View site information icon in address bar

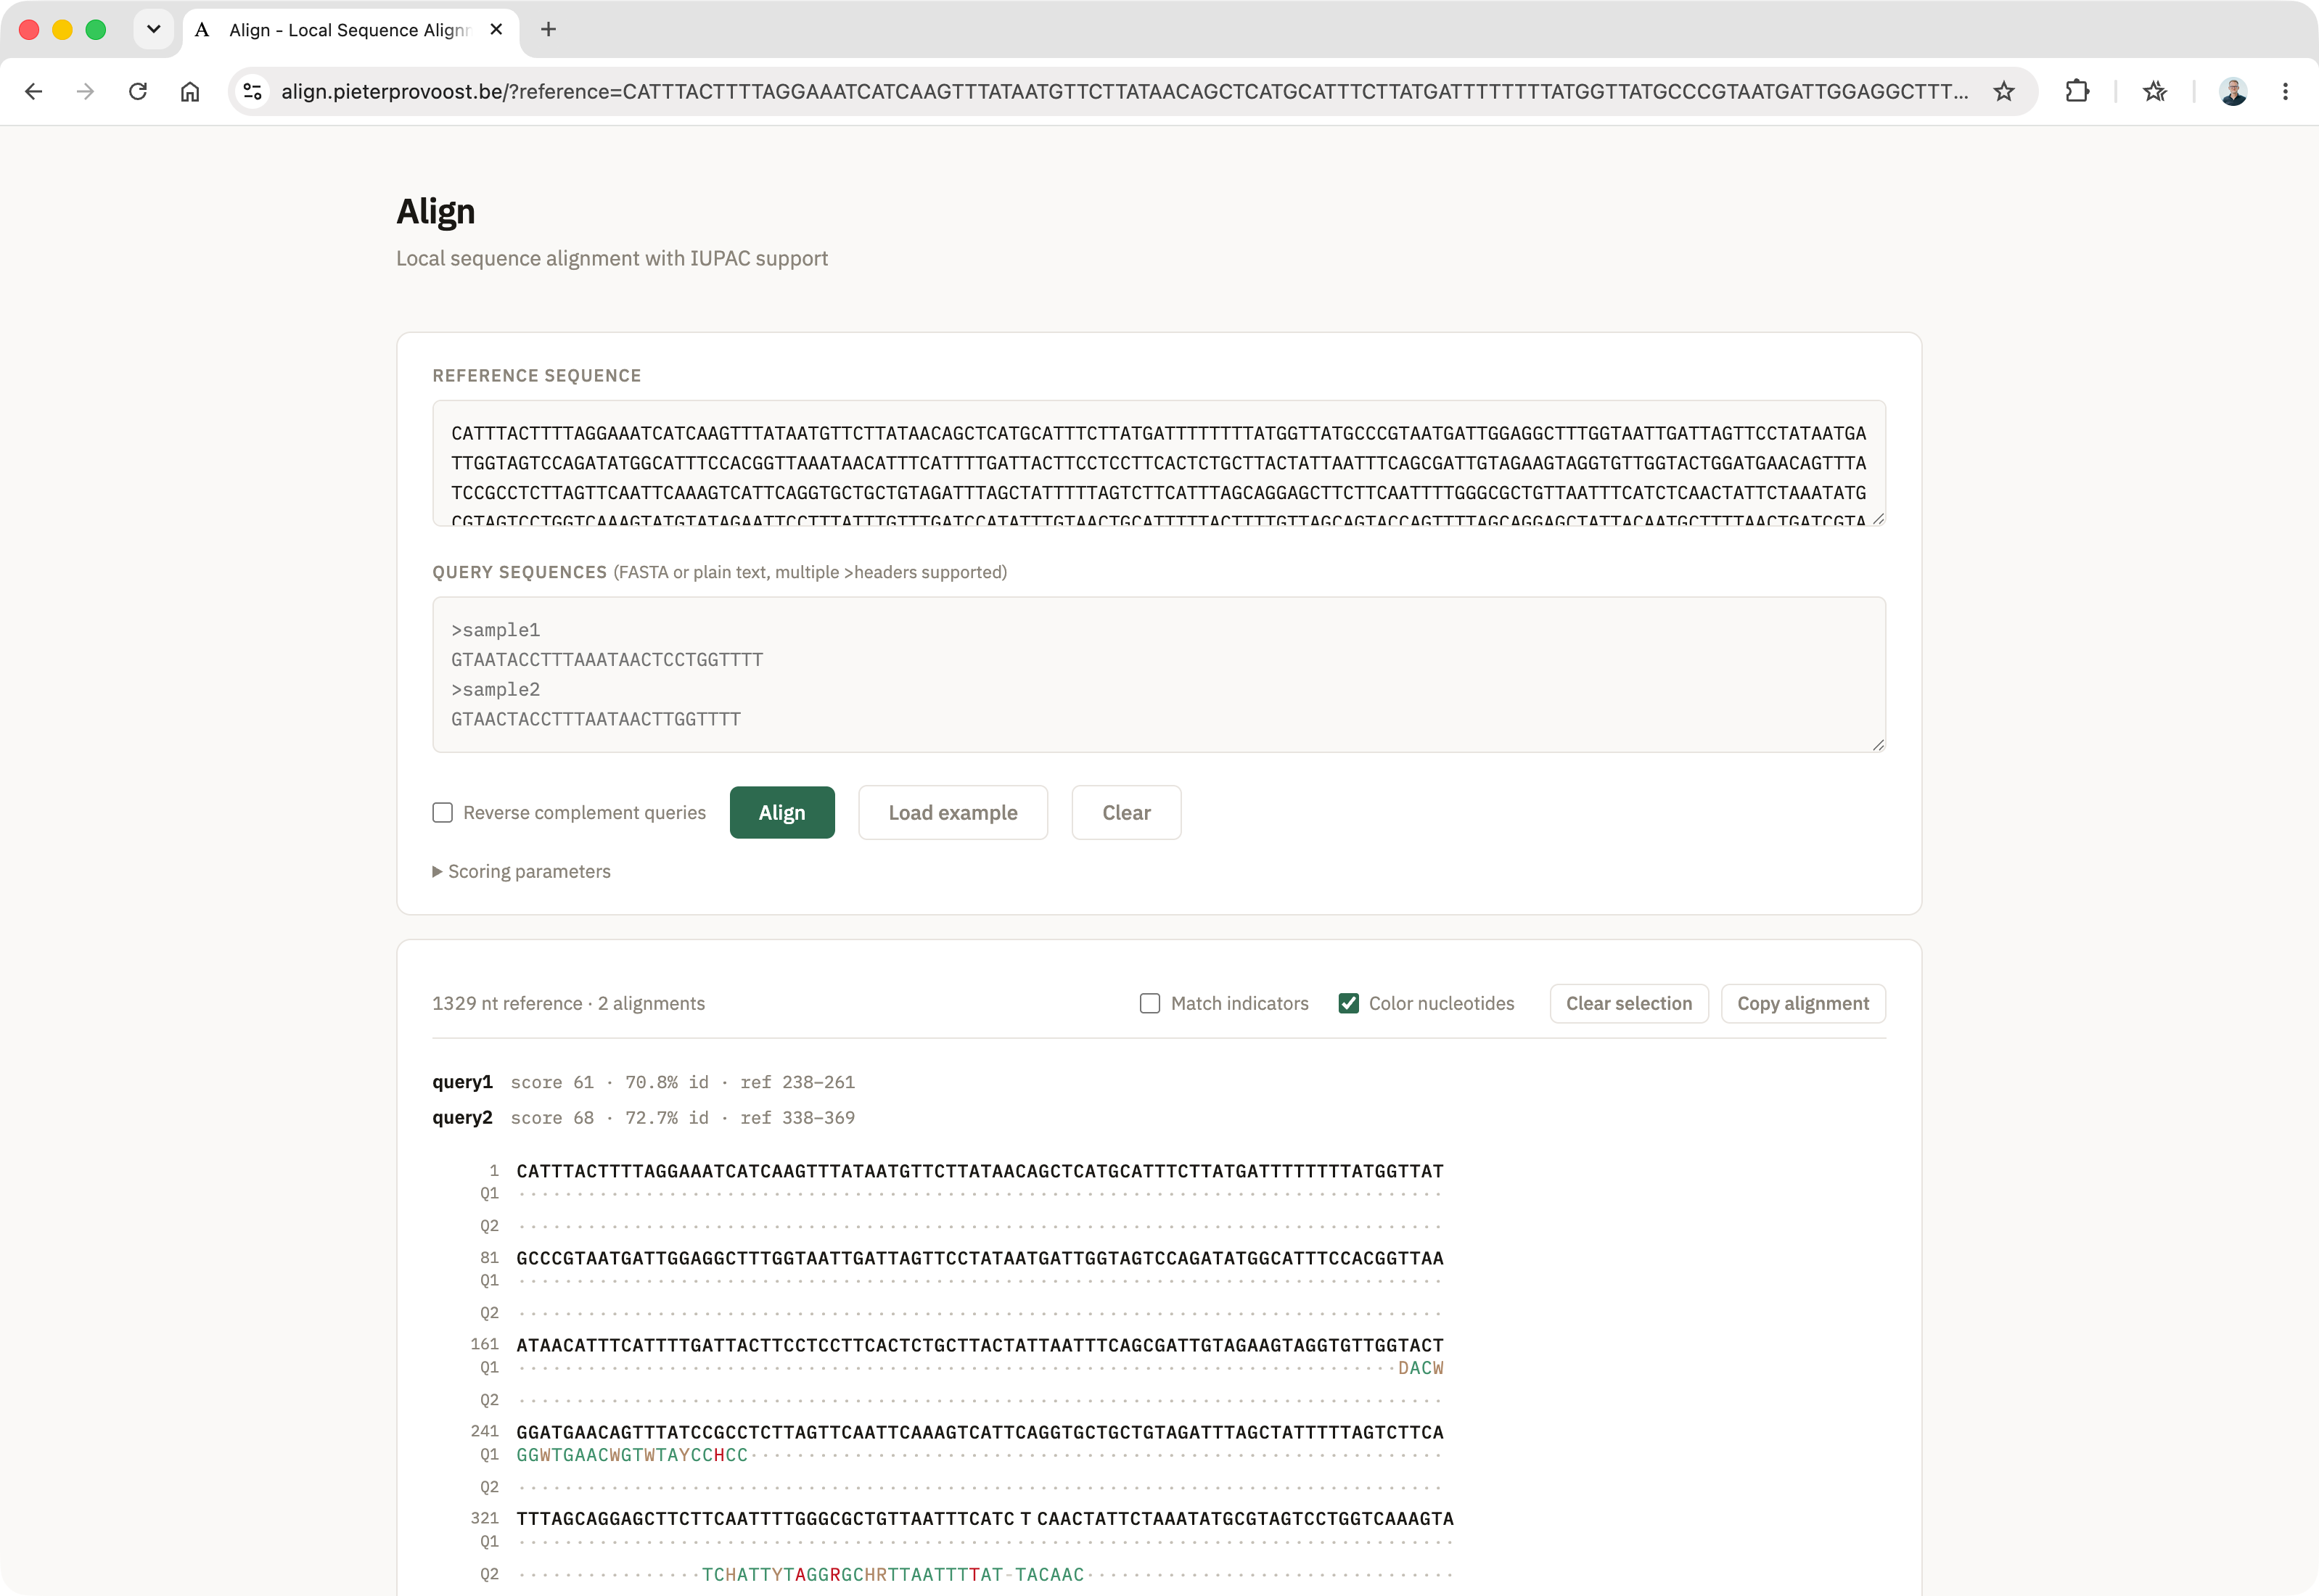click(x=253, y=91)
